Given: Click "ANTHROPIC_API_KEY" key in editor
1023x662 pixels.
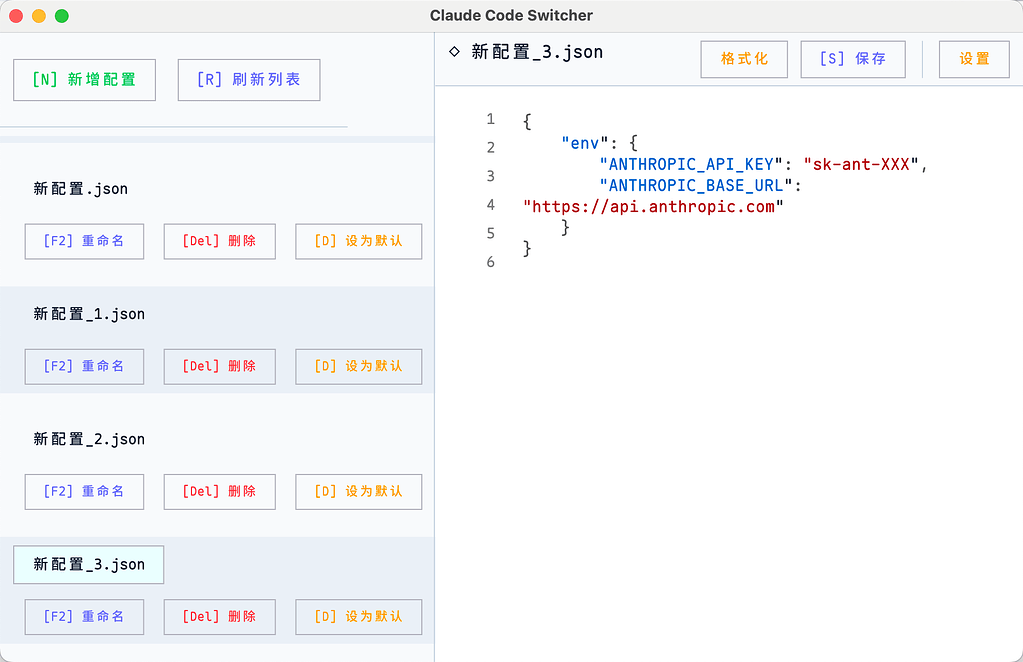Looking at the screenshot, I should 691,164.
